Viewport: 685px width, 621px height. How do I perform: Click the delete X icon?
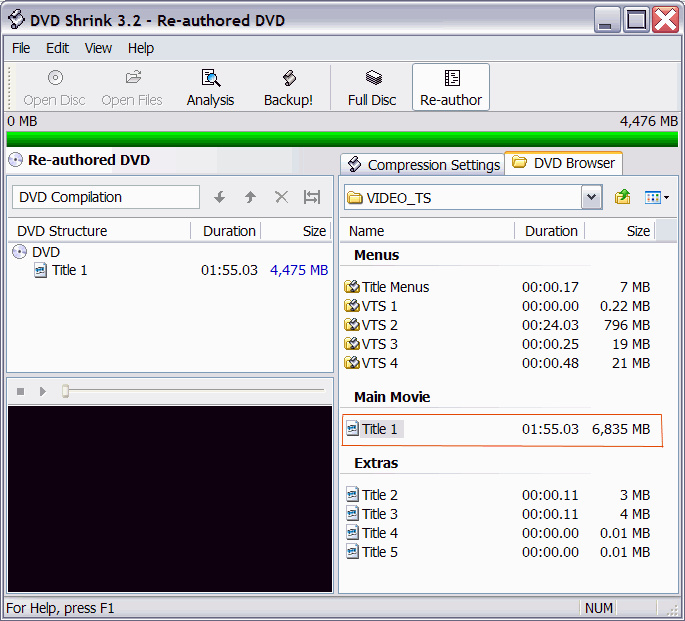point(281,197)
